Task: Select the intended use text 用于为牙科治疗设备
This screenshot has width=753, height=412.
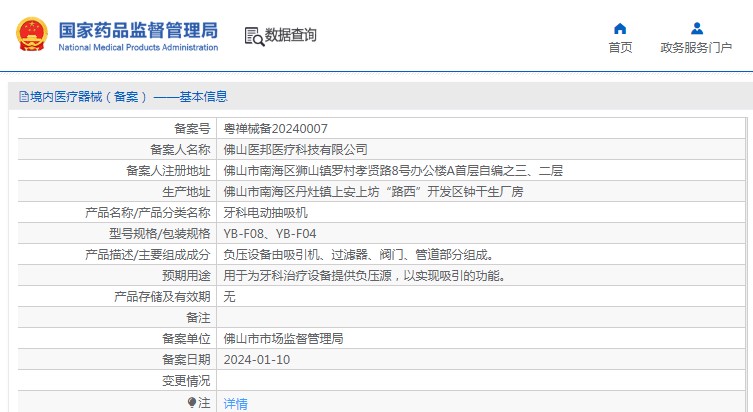Action: click(x=365, y=276)
